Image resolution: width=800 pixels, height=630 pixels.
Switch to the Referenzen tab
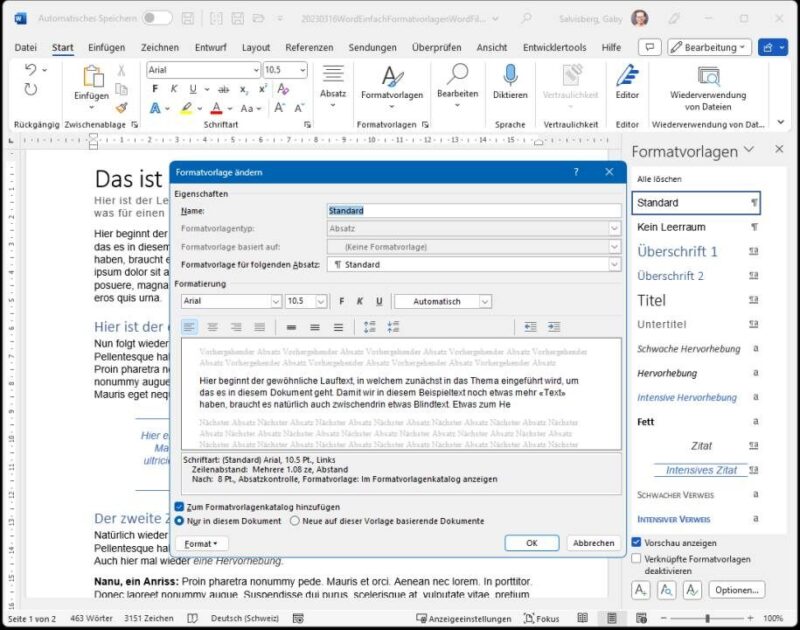309,47
